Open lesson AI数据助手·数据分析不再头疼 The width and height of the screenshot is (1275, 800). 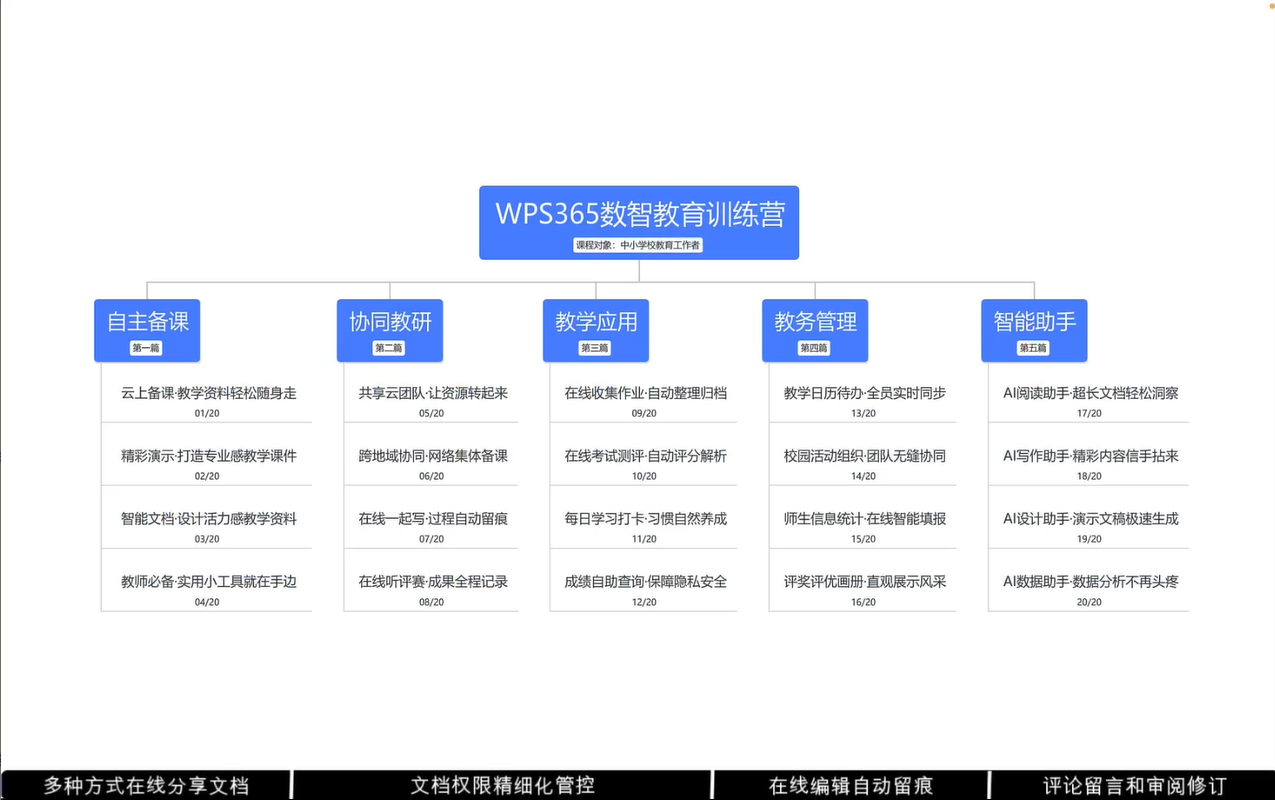1090,582
